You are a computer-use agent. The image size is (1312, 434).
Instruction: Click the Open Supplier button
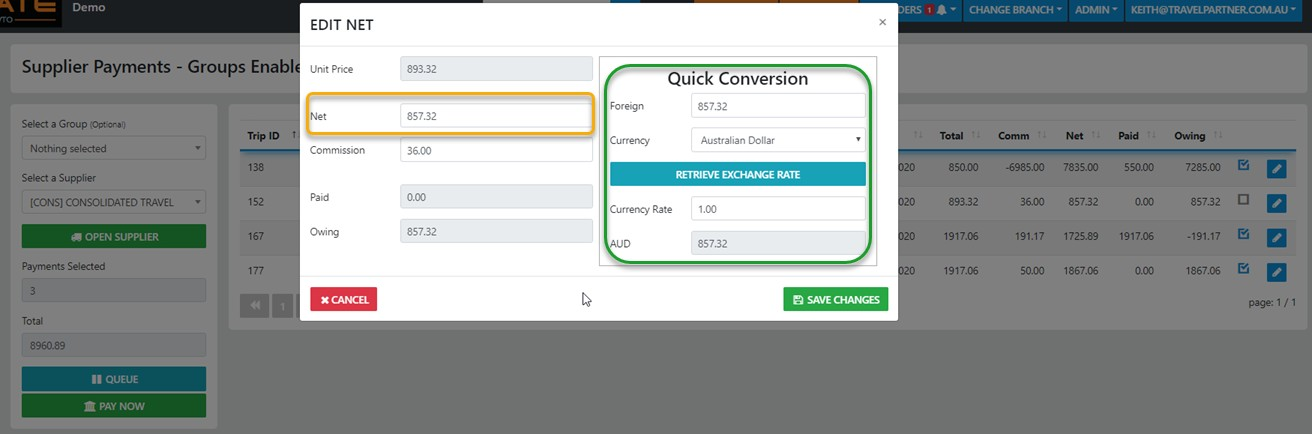pos(114,237)
